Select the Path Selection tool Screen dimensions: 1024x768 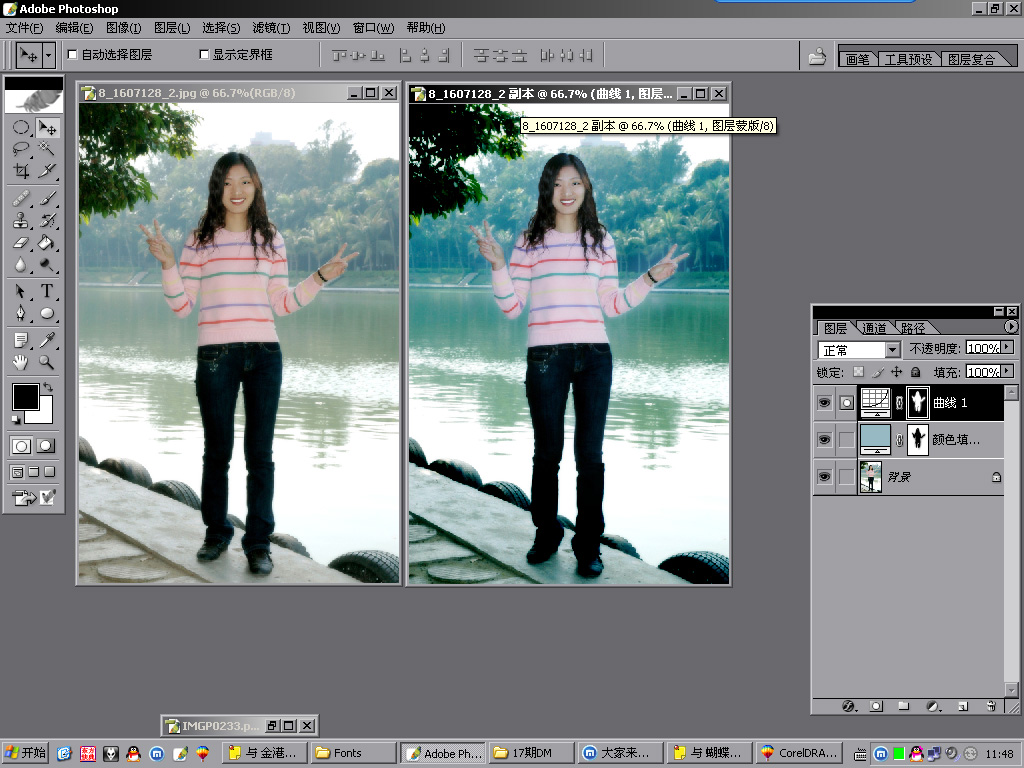point(21,291)
